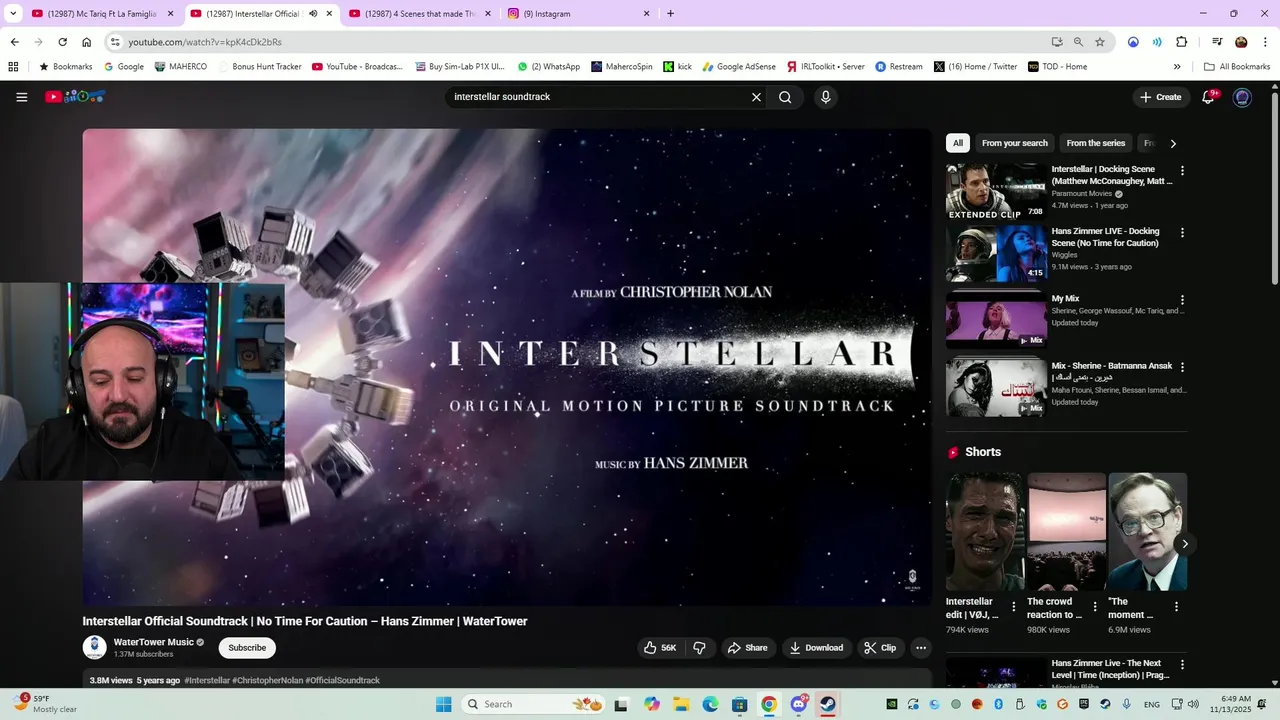The height and width of the screenshot is (720, 1280).
Task: Open Microsoft Edge from the taskbar
Action: (710, 704)
